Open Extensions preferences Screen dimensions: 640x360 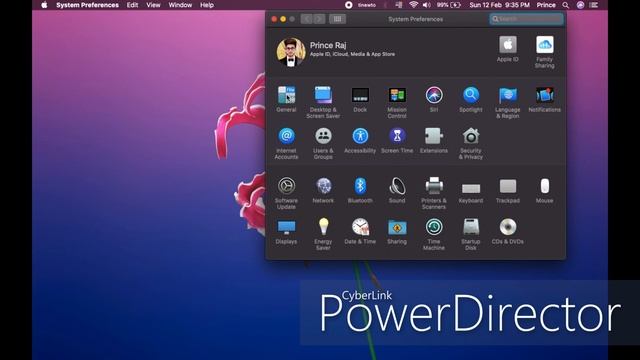tap(434, 140)
